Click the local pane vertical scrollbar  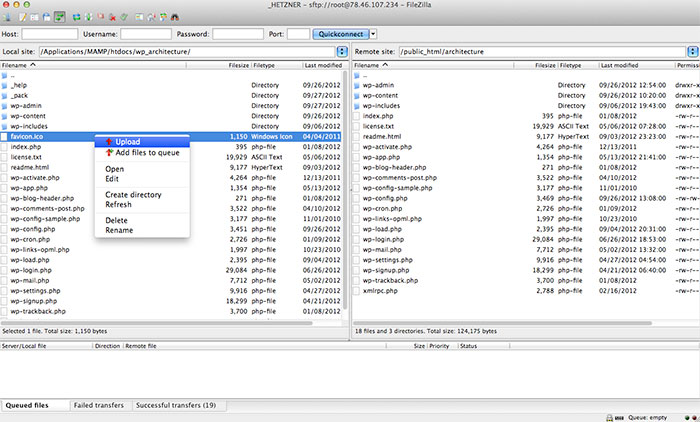point(345,190)
